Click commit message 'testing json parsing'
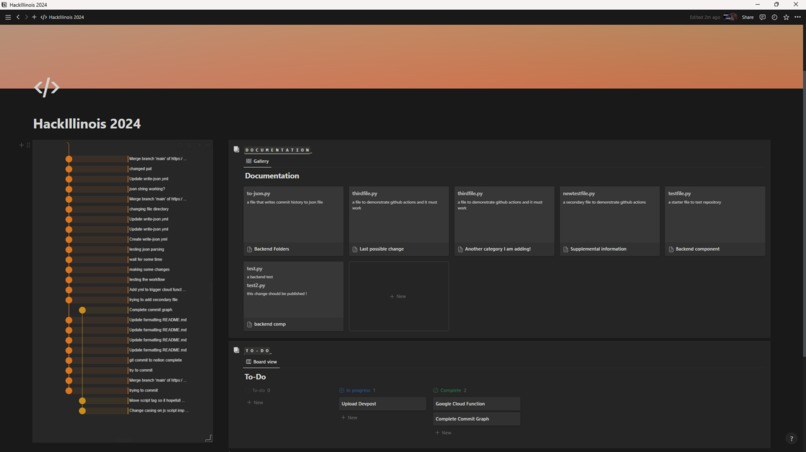806x452 pixels. pyautogui.click(x=146, y=249)
